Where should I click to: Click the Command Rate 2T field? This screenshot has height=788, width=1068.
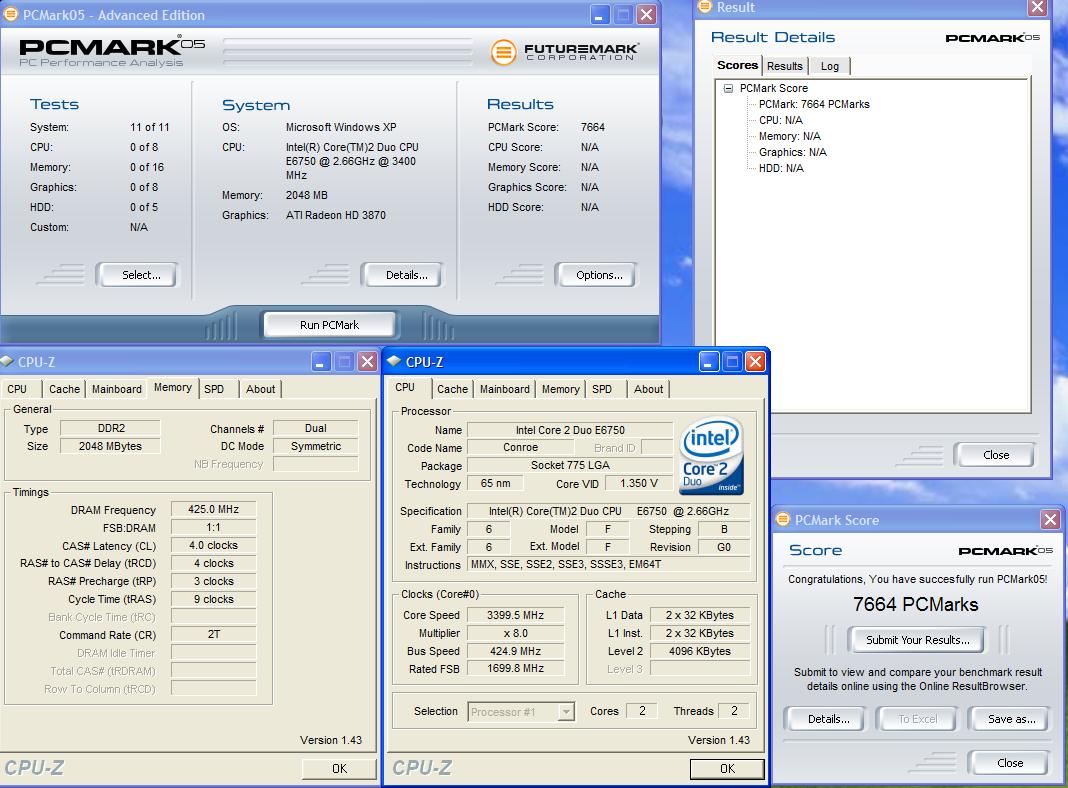(x=213, y=634)
